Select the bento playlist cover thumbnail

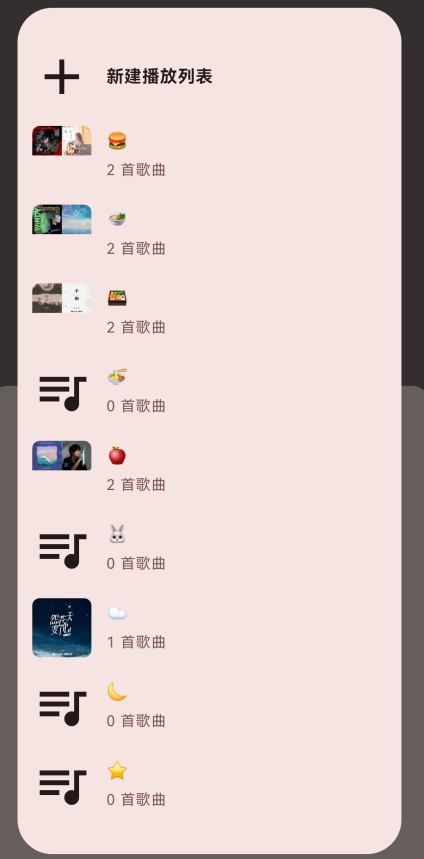[x=62, y=299]
